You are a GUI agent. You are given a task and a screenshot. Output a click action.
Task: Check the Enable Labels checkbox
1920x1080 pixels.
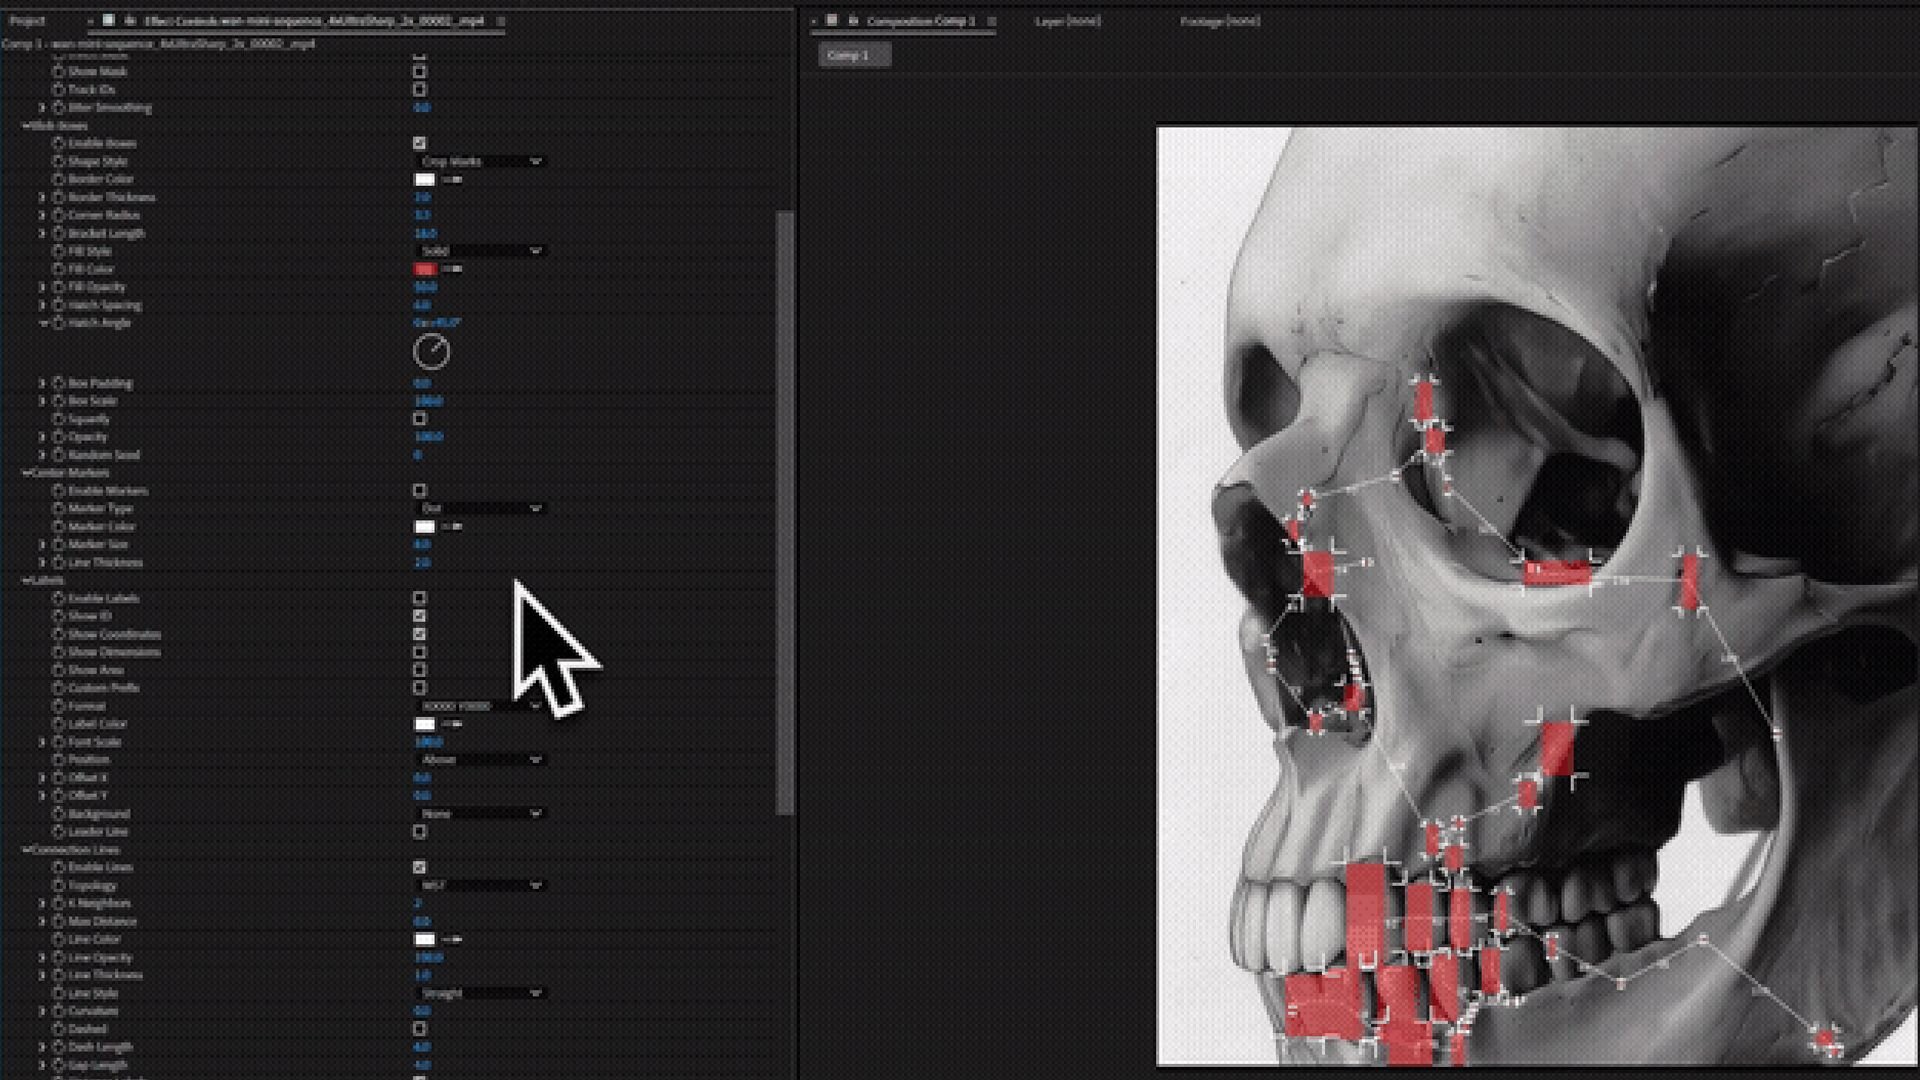(x=419, y=599)
